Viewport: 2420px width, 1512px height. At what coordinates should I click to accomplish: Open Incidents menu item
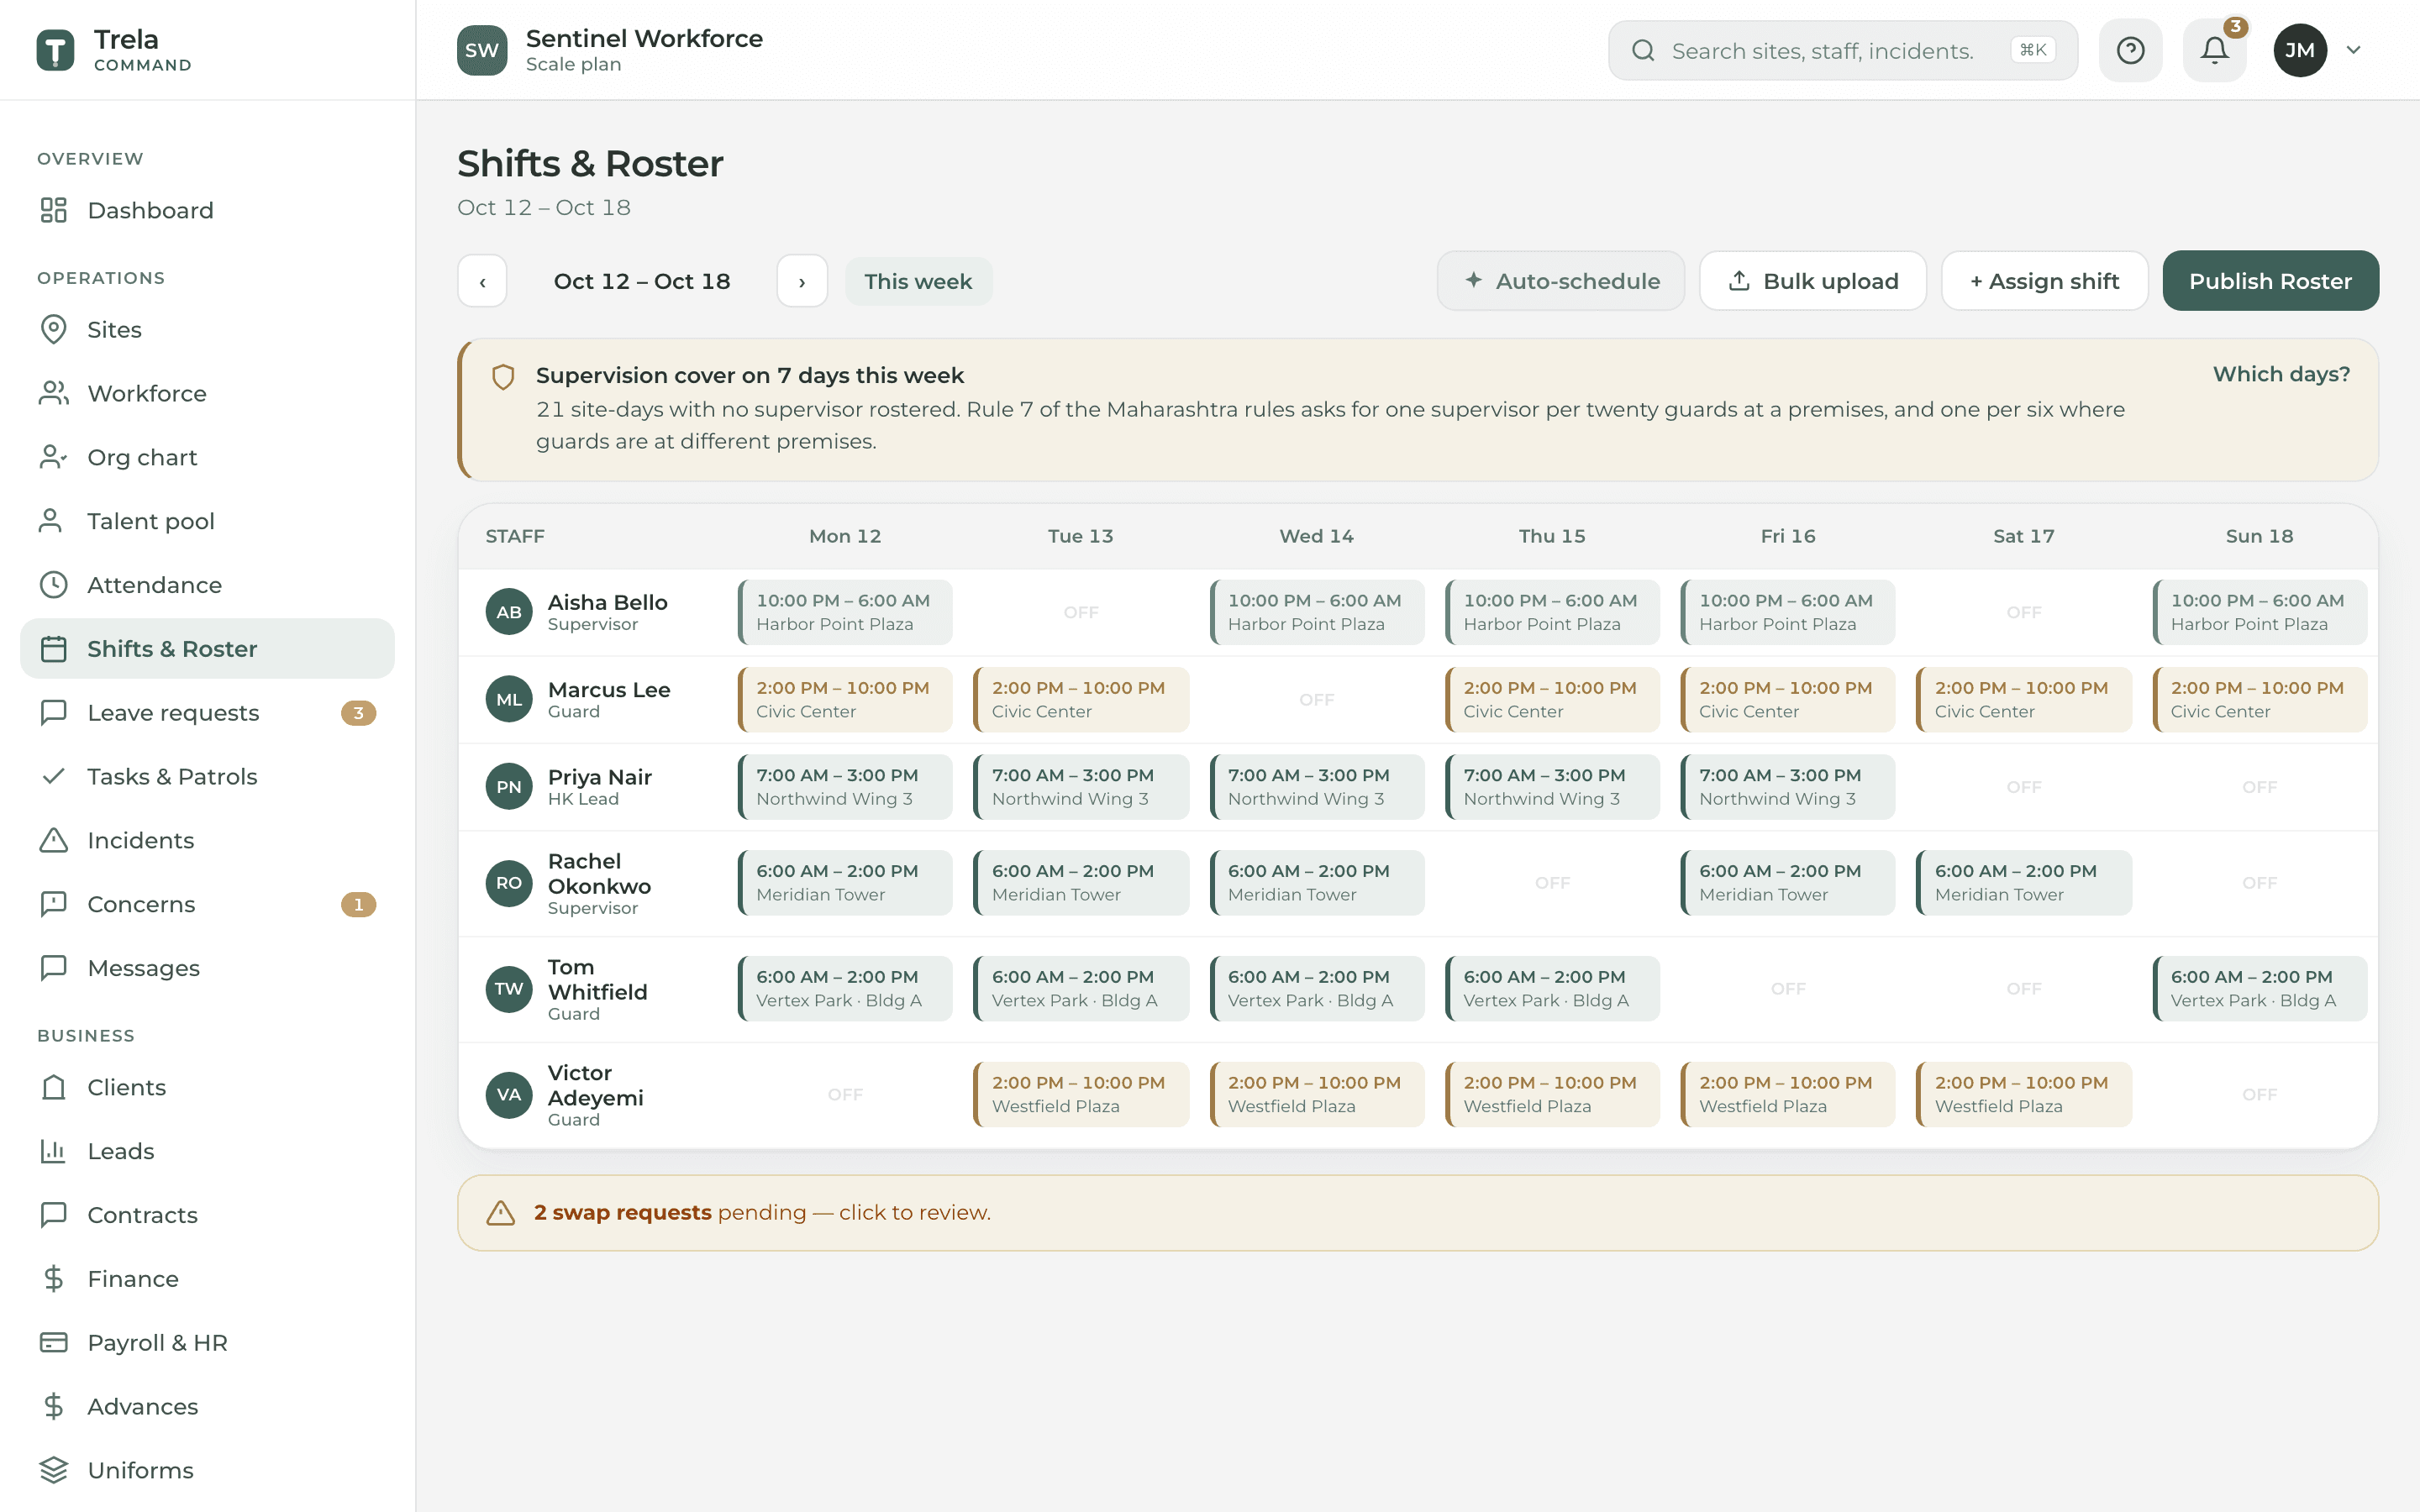point(207,840)
